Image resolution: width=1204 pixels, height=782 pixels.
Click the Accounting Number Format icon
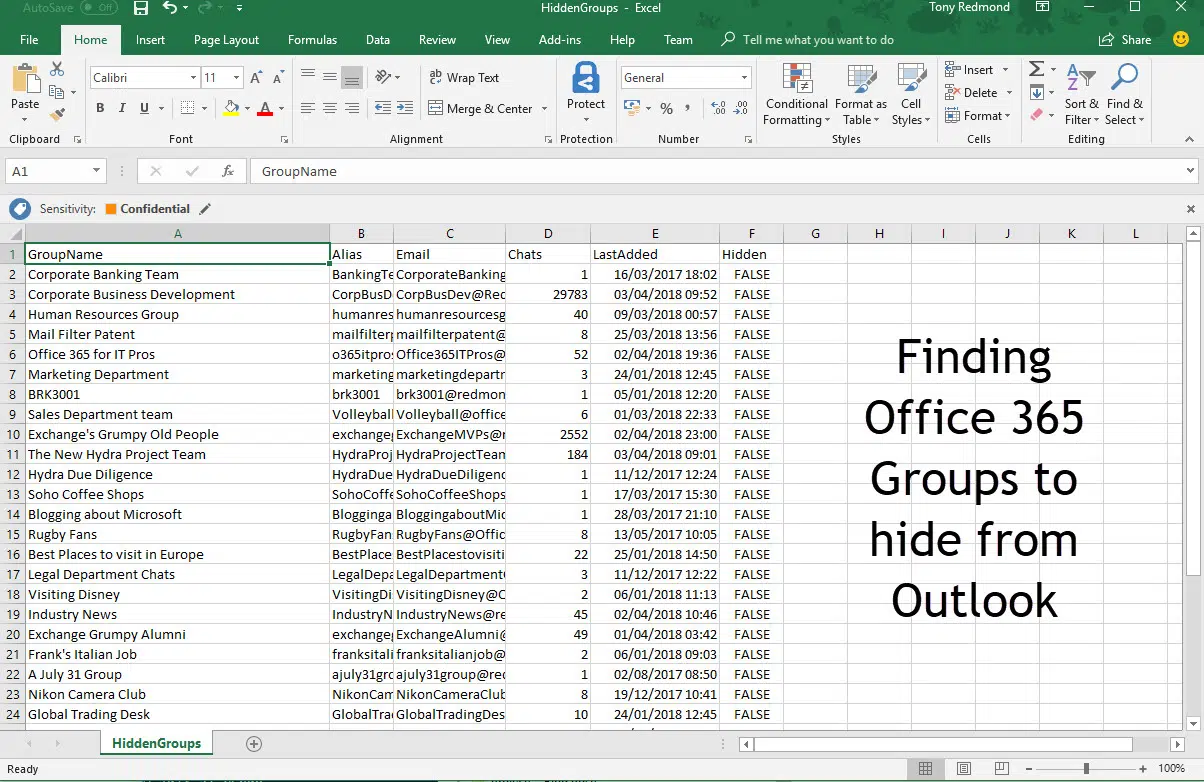(634, 108)
